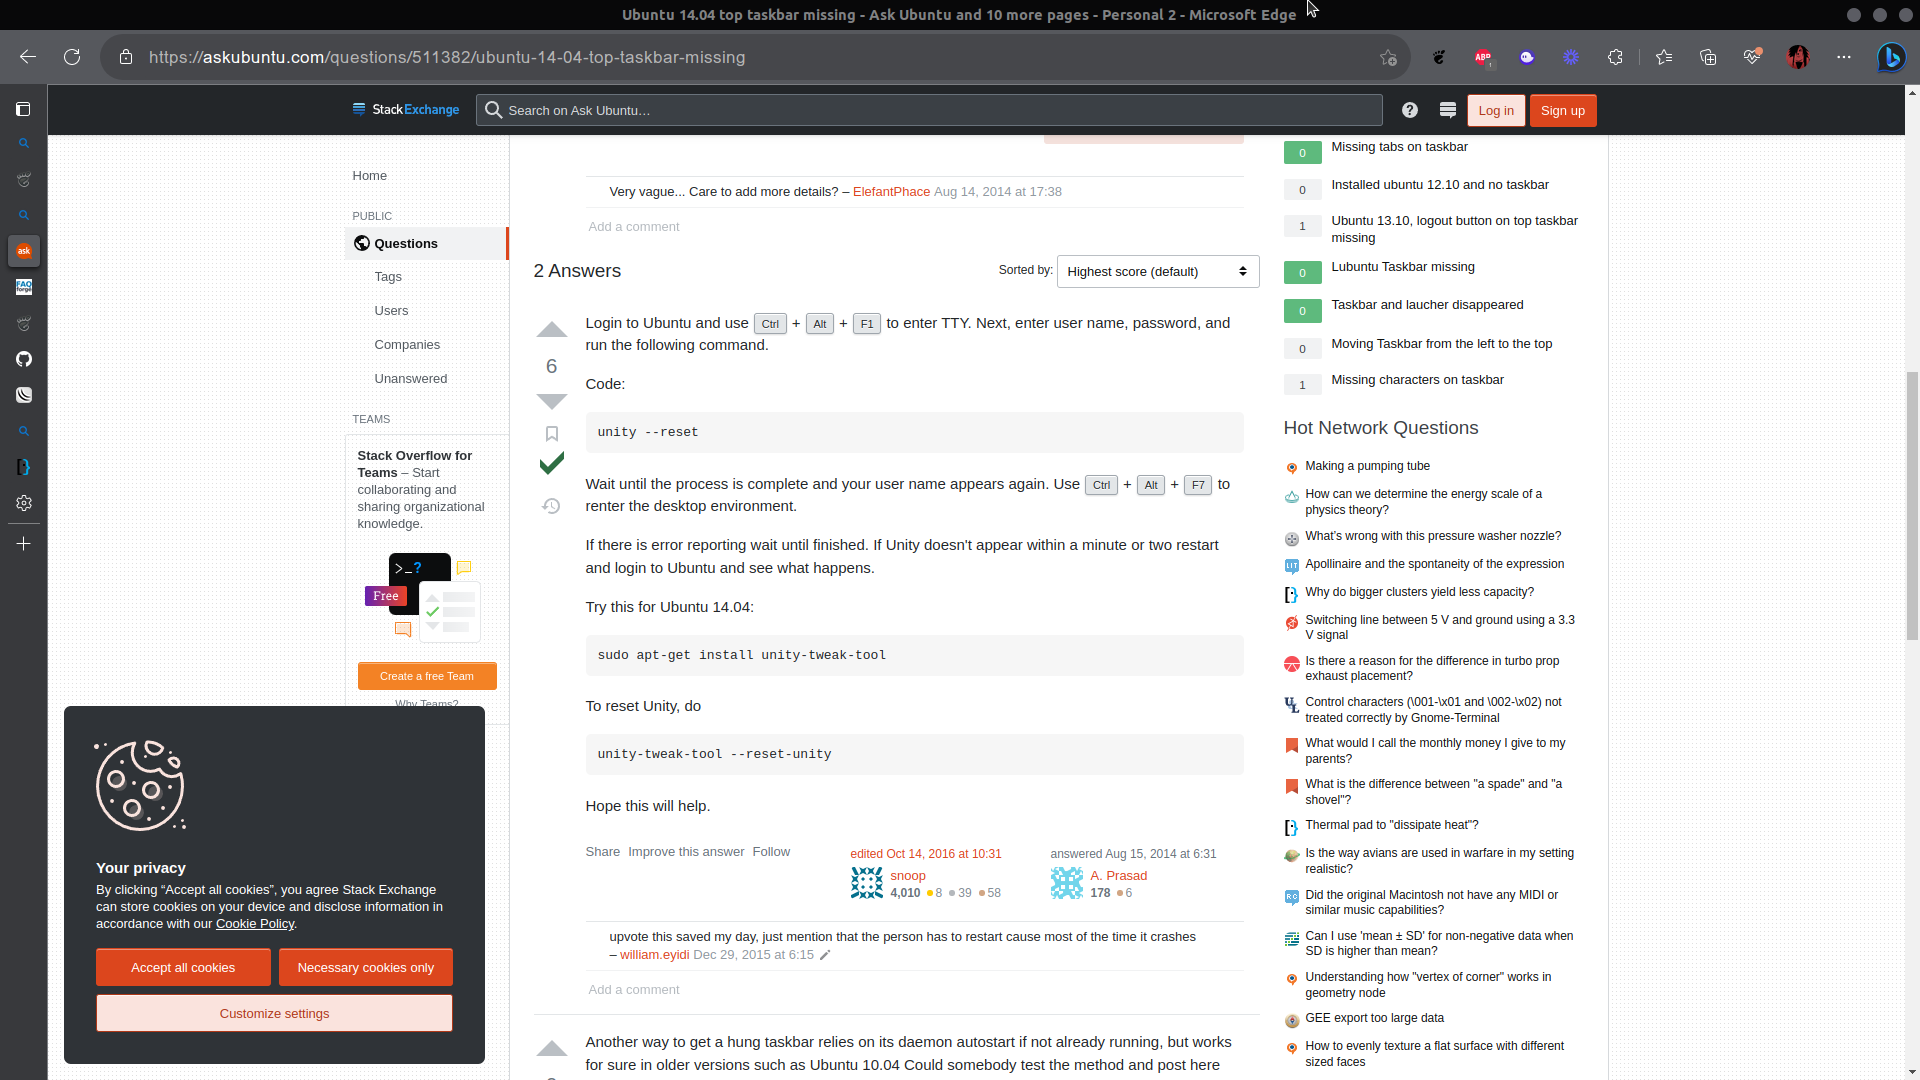
Task: Upvote the unity --reset answer
Action: (x=551, y=330)
